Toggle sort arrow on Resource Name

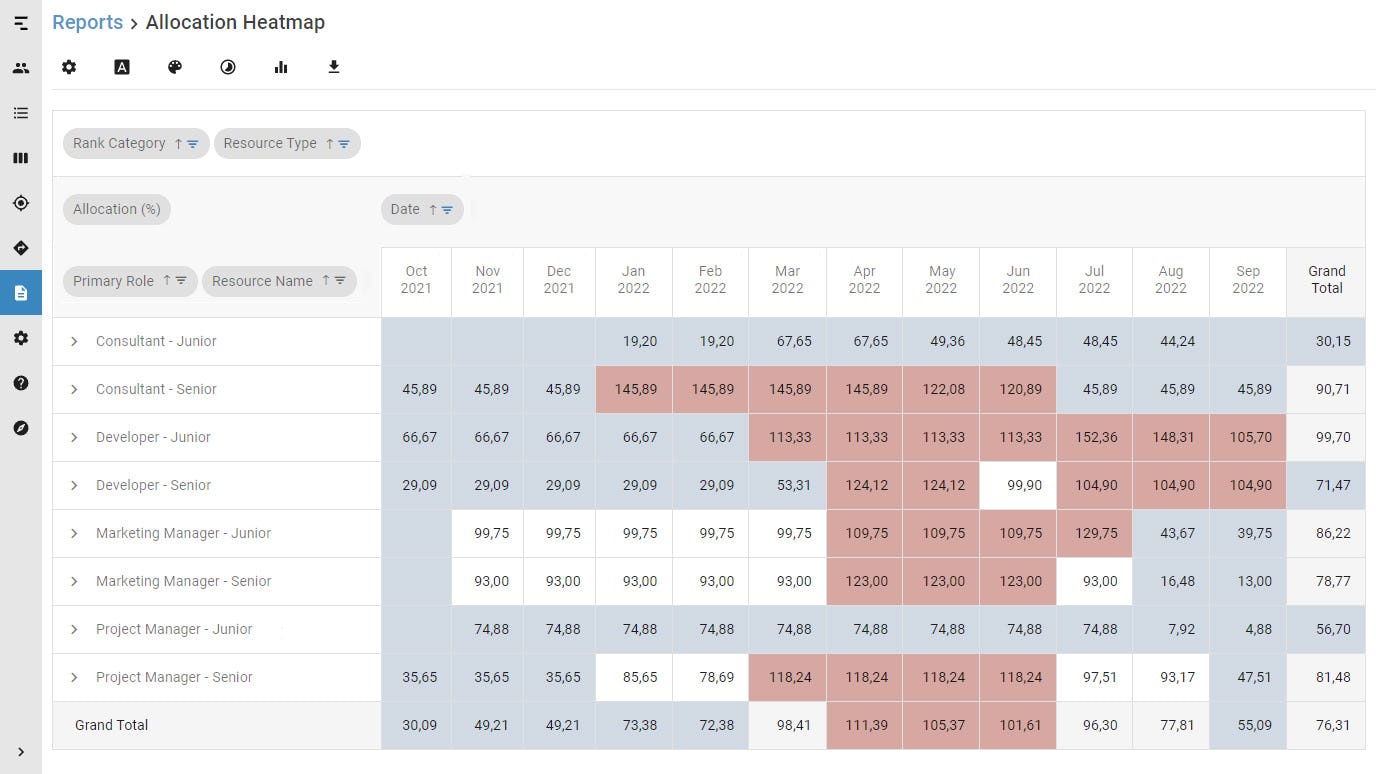(x=326, y=281)
